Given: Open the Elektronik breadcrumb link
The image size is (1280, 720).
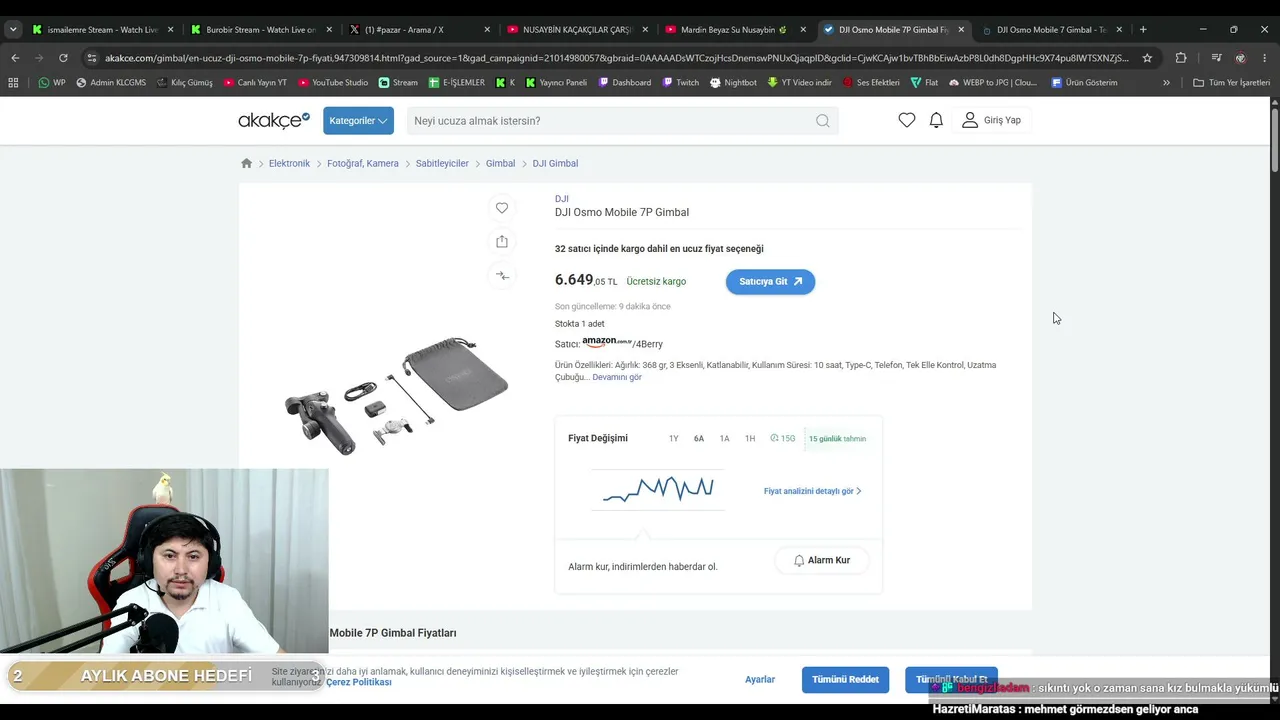Looking at the screenshot, I should tap(289, 163).
